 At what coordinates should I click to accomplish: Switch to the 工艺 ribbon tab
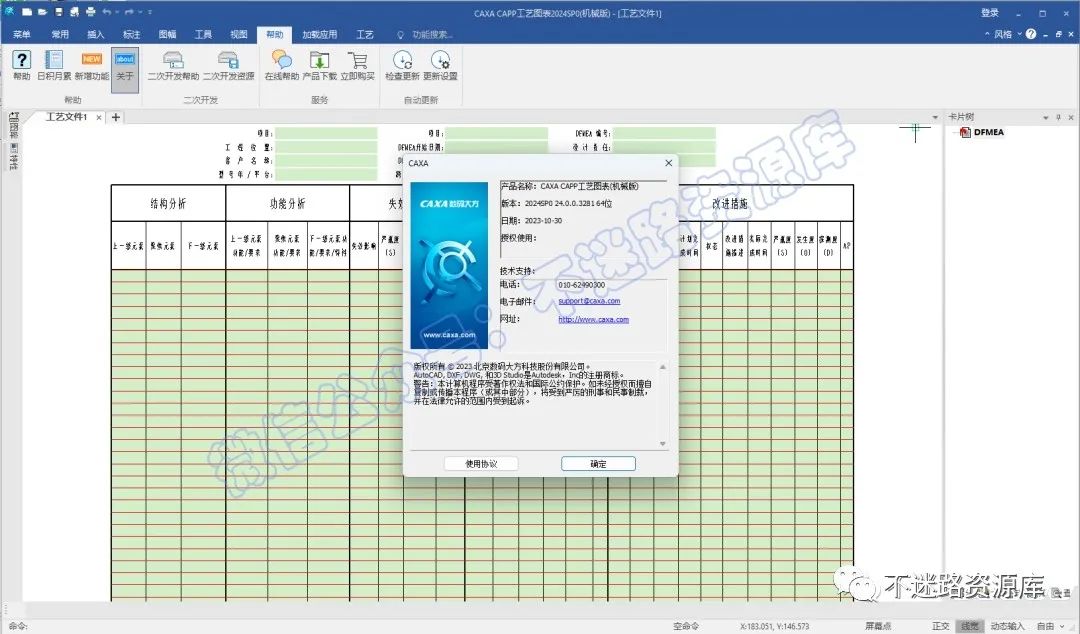point(364,34)
